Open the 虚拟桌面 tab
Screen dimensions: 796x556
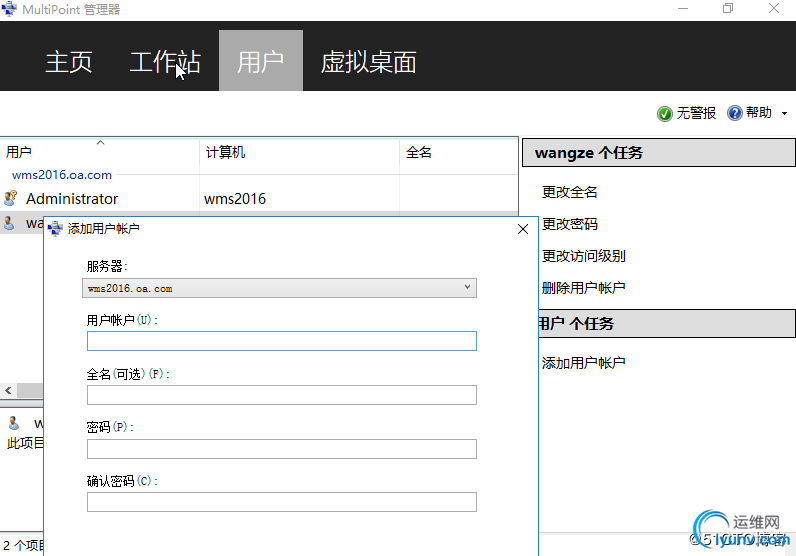point(369,61)
